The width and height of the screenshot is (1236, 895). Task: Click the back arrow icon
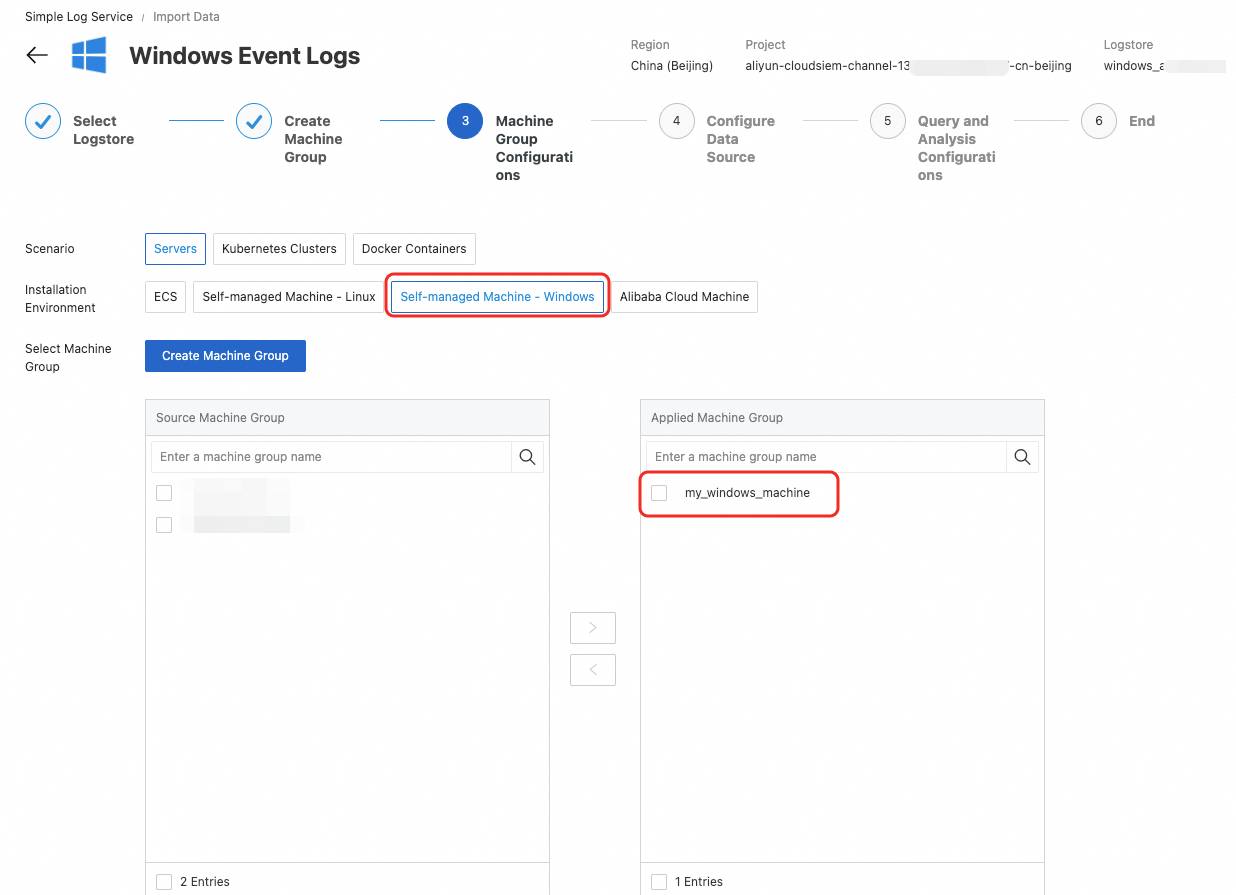point(37,55)
